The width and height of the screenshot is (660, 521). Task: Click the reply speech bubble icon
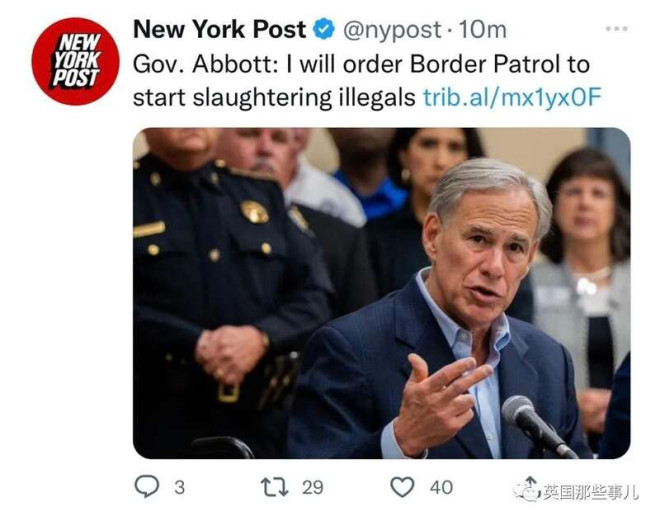(146, 486)
